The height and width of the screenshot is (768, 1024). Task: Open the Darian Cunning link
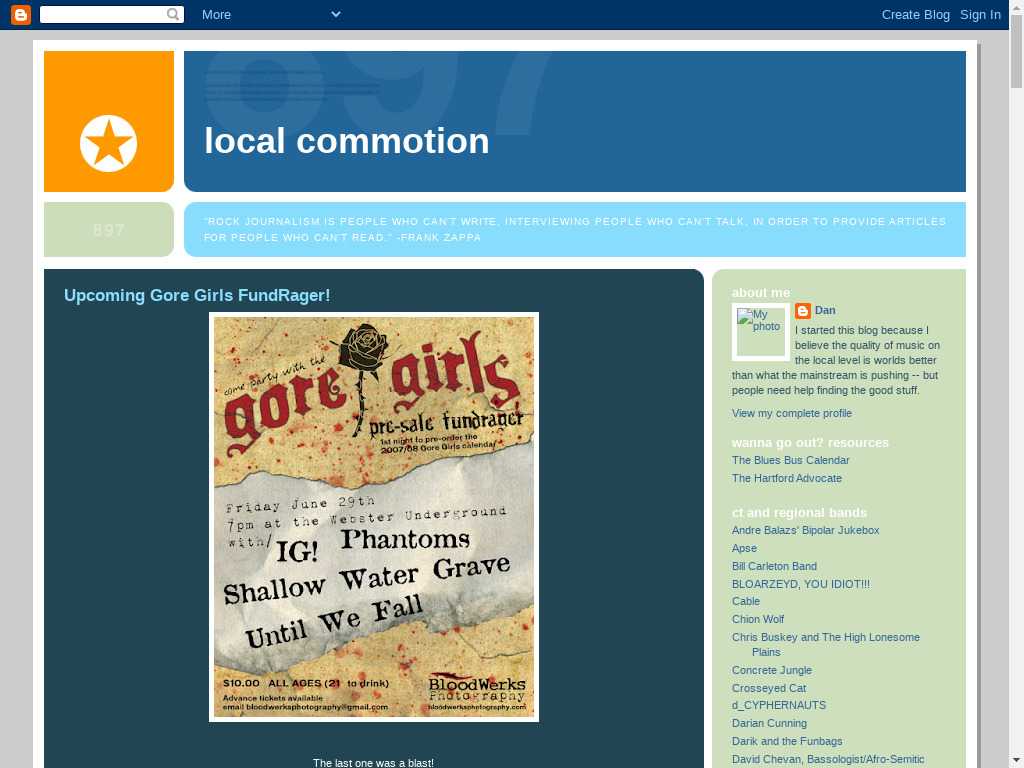(769, 724)
